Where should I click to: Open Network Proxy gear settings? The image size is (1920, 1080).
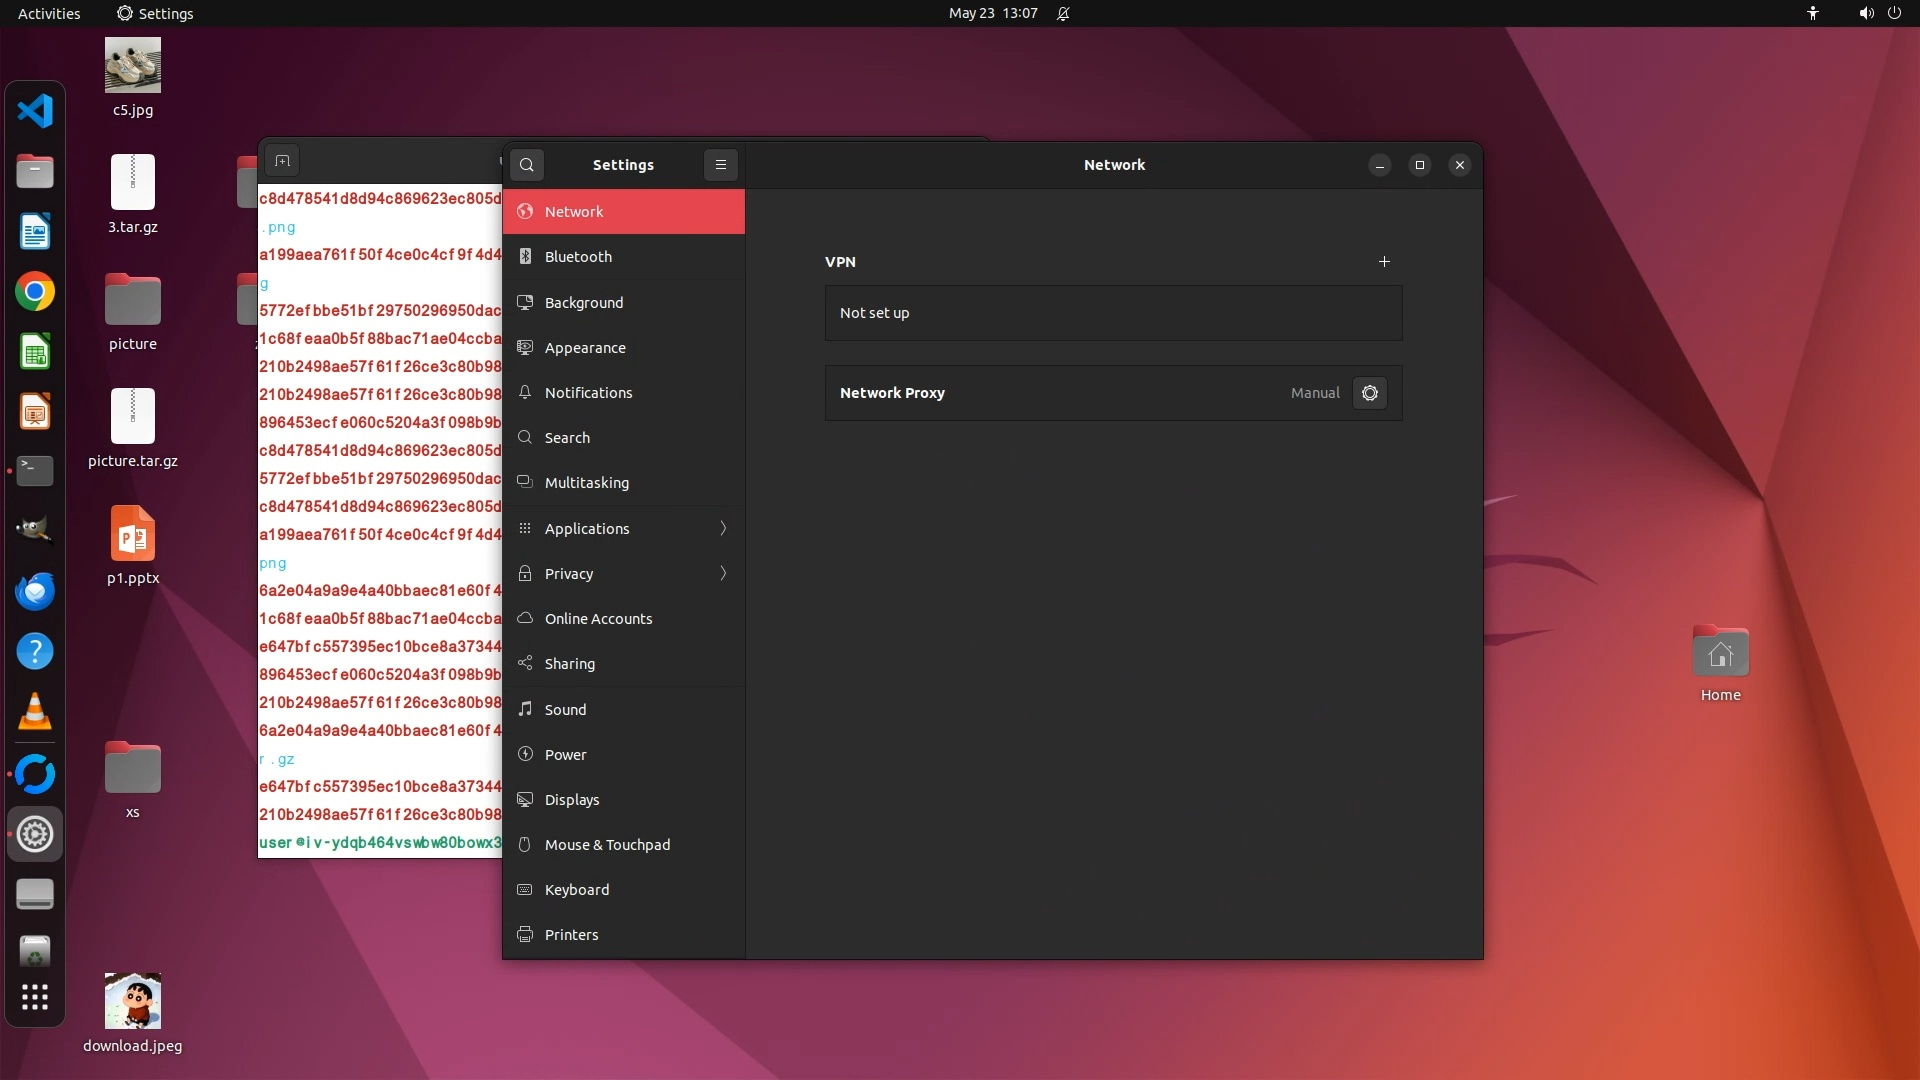click(x=1370, y=393)
